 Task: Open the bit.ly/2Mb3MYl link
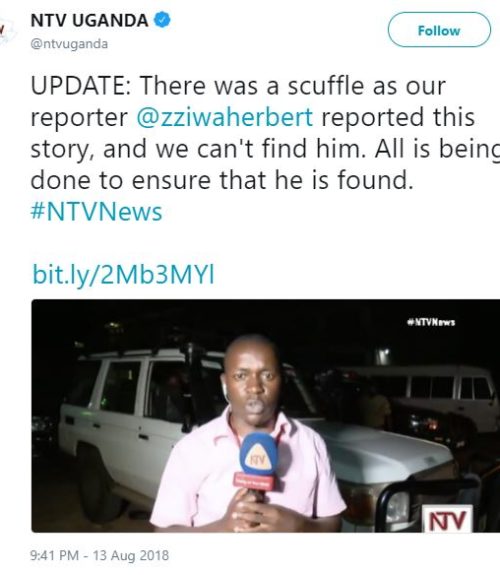(123, 275)
